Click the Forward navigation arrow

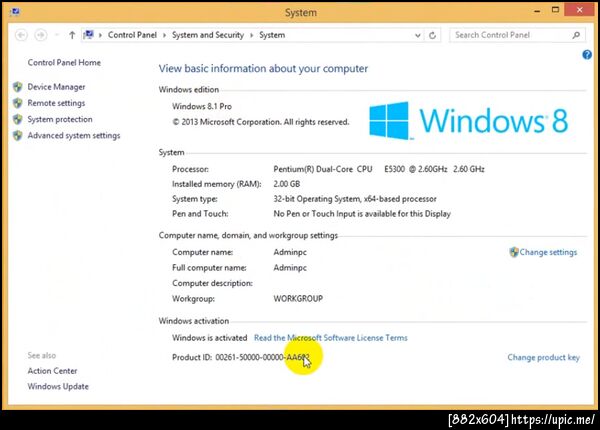[x=41, y=35]
